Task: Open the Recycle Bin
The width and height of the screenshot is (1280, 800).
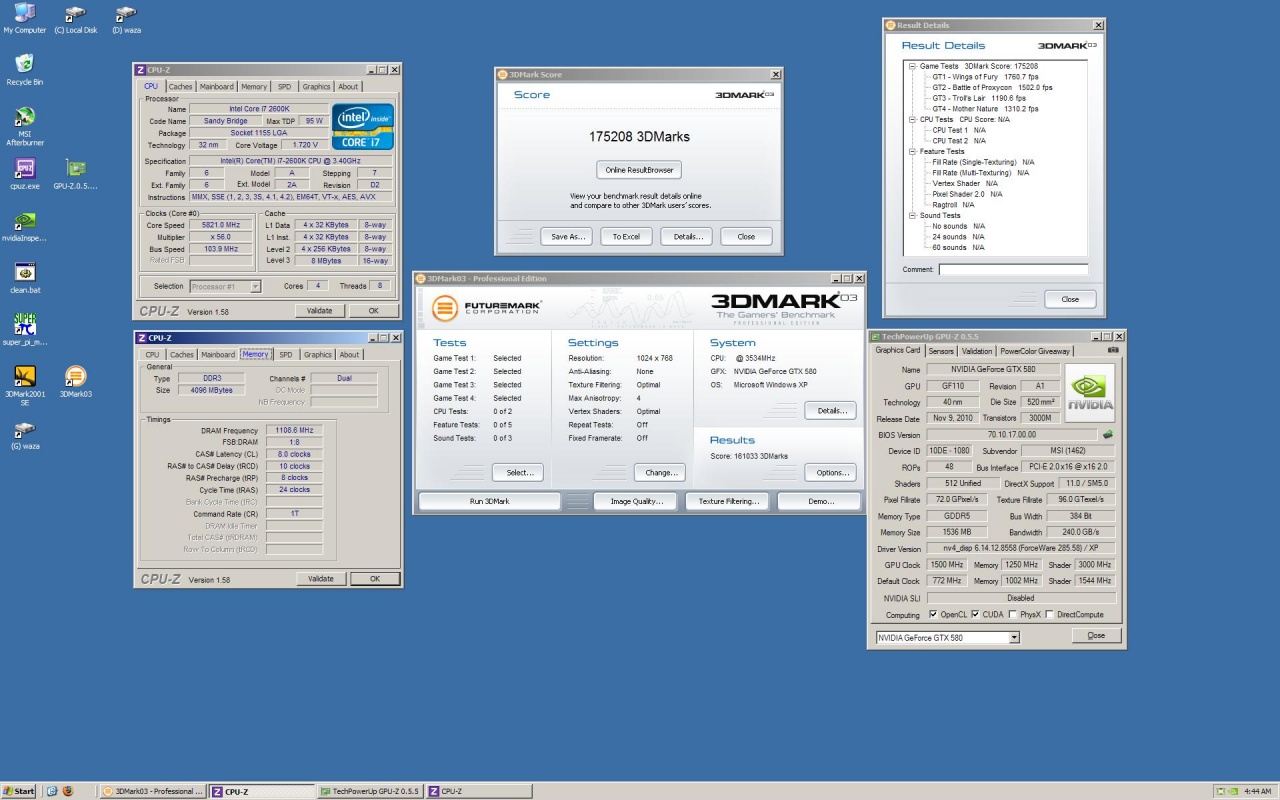Action: pos(25,65)
